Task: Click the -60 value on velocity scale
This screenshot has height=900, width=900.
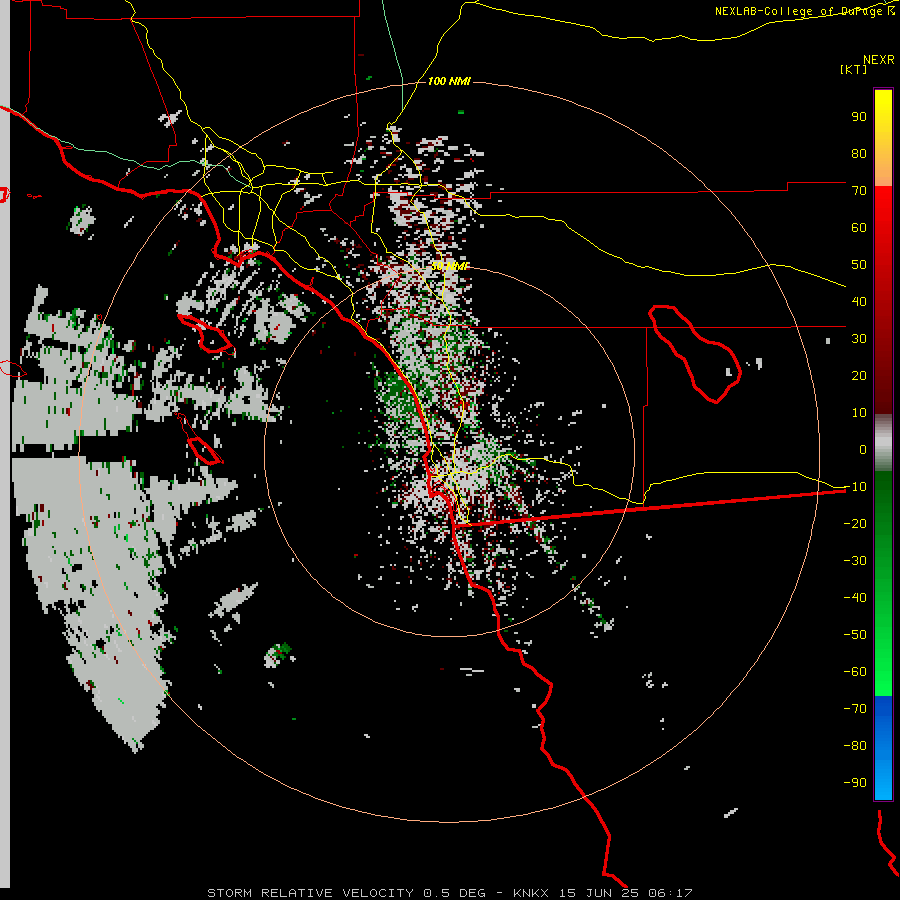Action: 855,672
